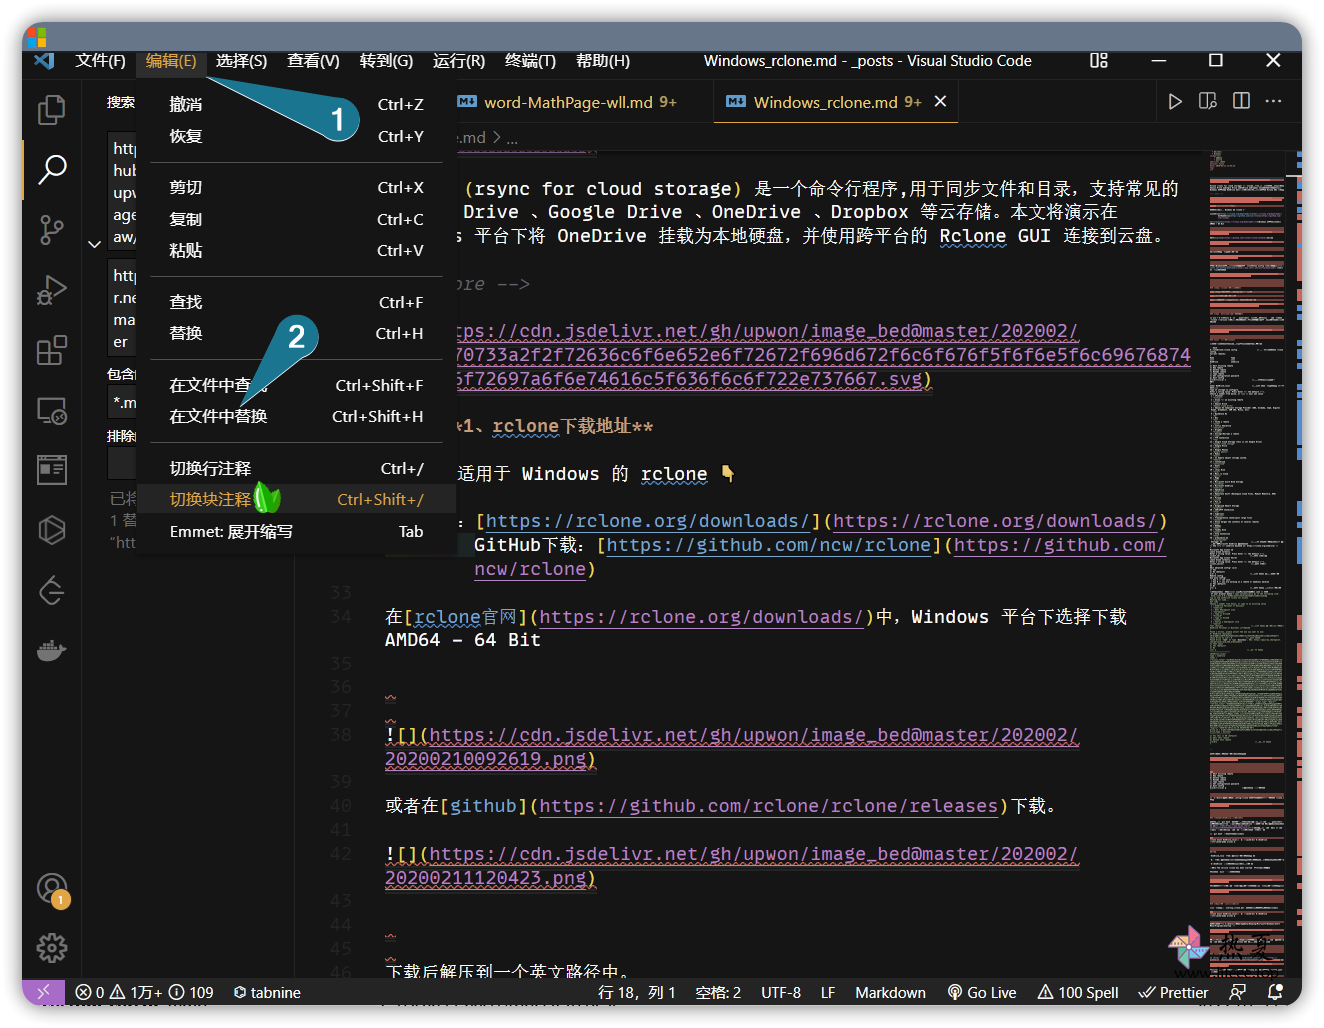Close the 编辑(E) menu via its menu bar item
The height and width of the screenshot is (1028, 1324).
tap(171, 61)
